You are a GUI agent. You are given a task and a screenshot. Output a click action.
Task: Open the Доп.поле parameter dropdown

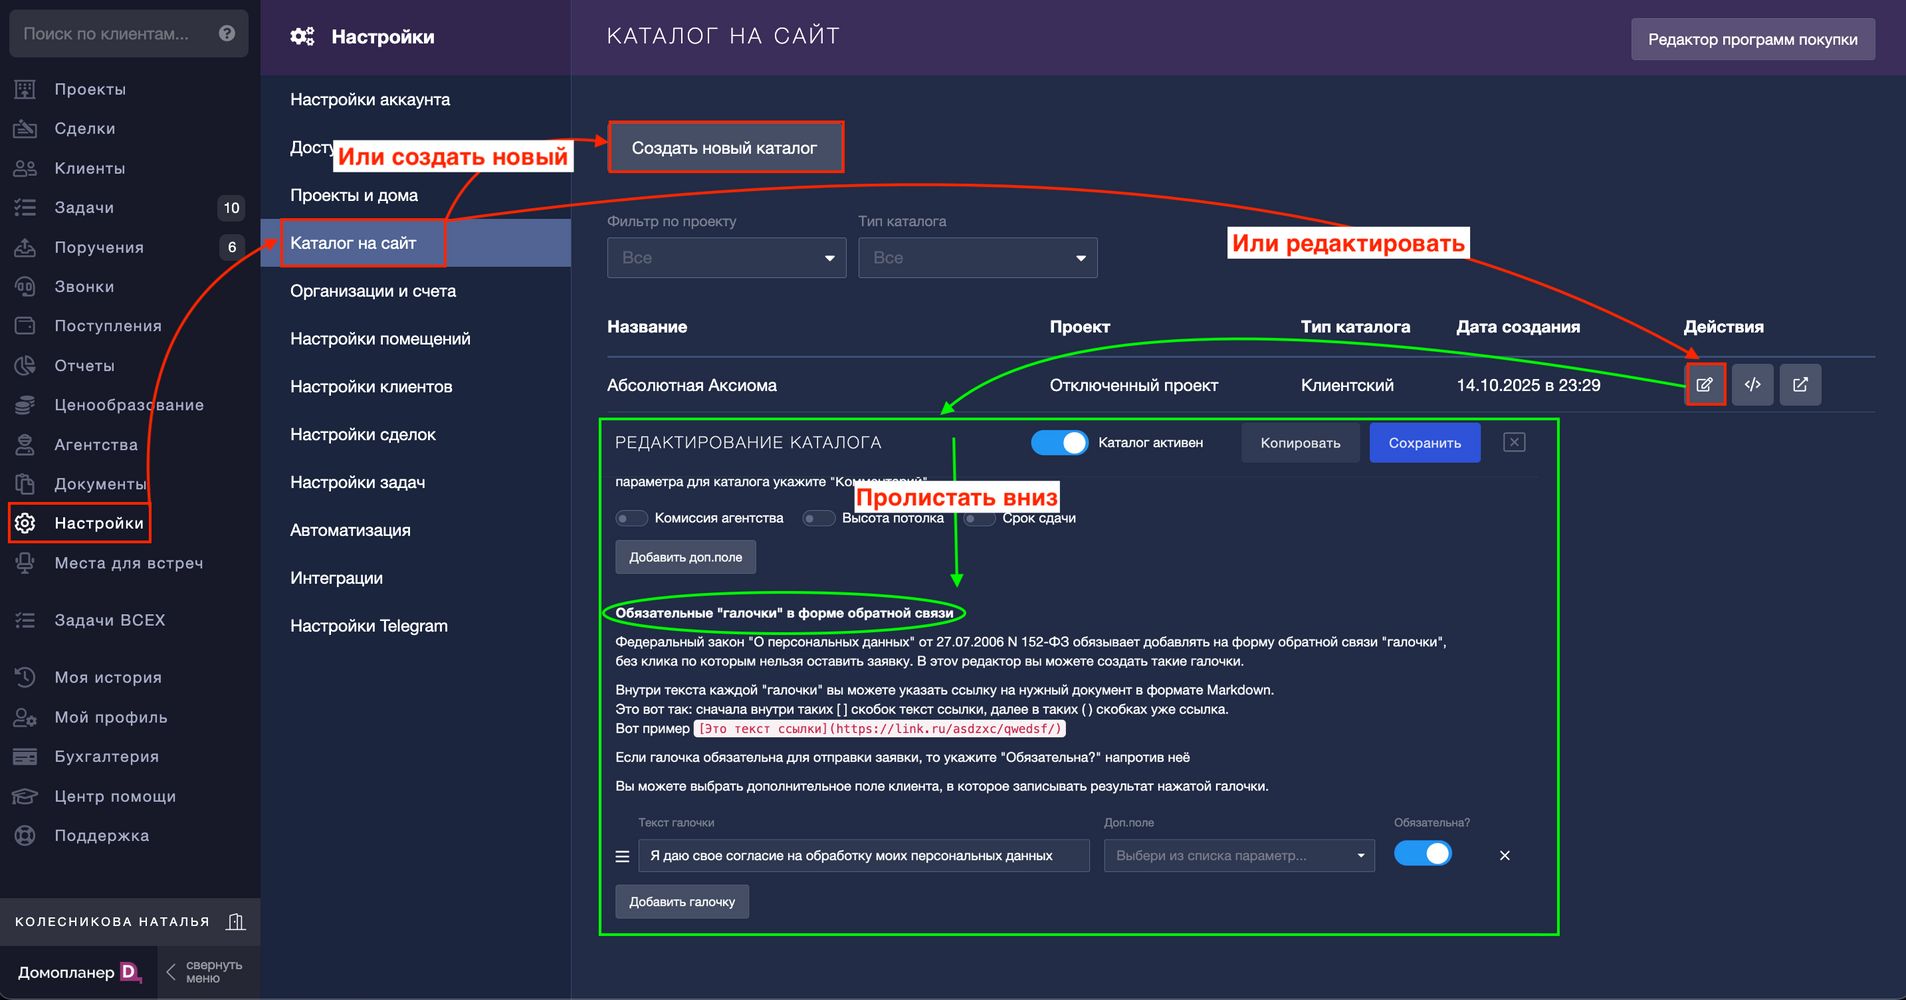1239,856
